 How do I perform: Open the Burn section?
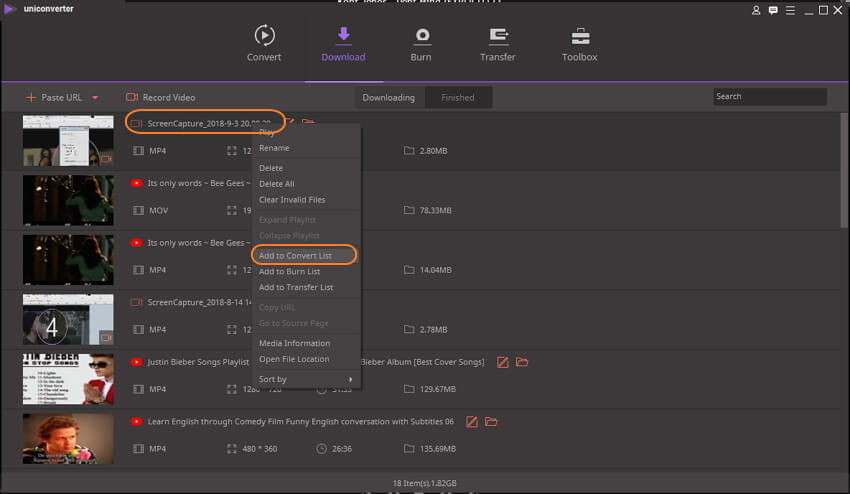(x=421, y=43)
